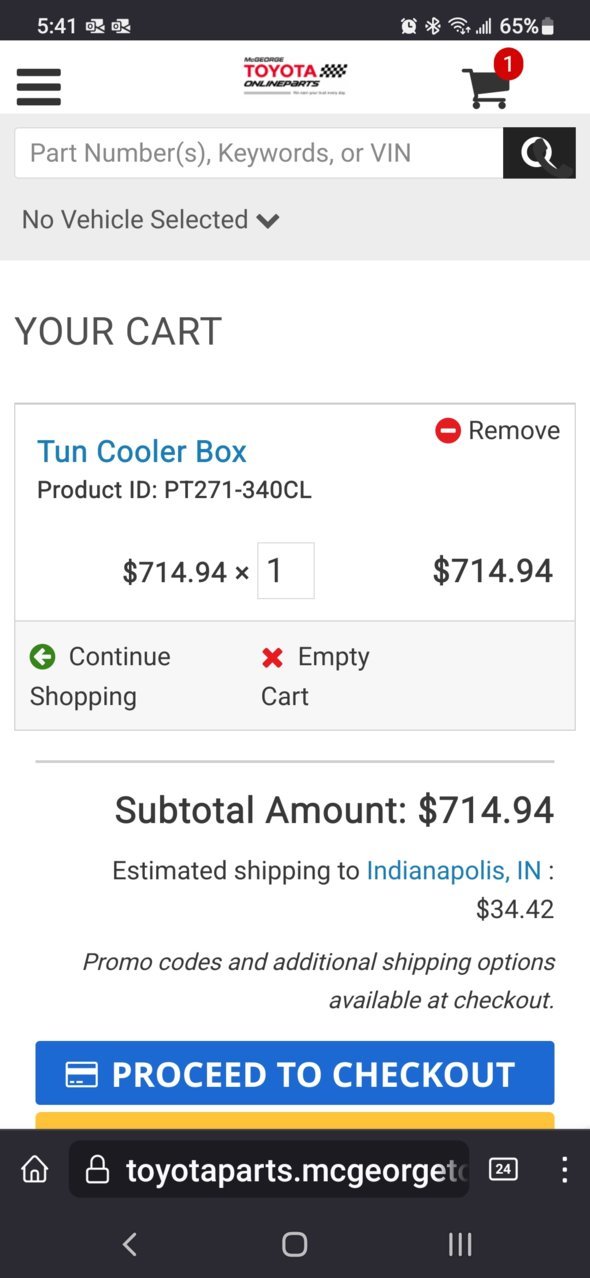Focus the part number search field
The image size is (590, 1278).
(x=259, y=153)
